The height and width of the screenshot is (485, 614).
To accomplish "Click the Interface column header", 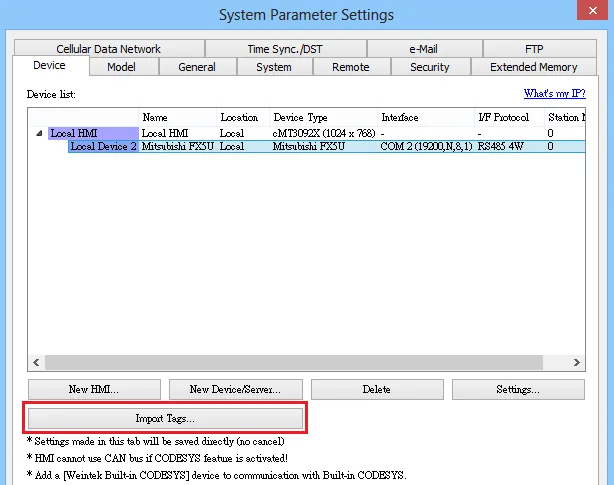I will pos(426,117).
